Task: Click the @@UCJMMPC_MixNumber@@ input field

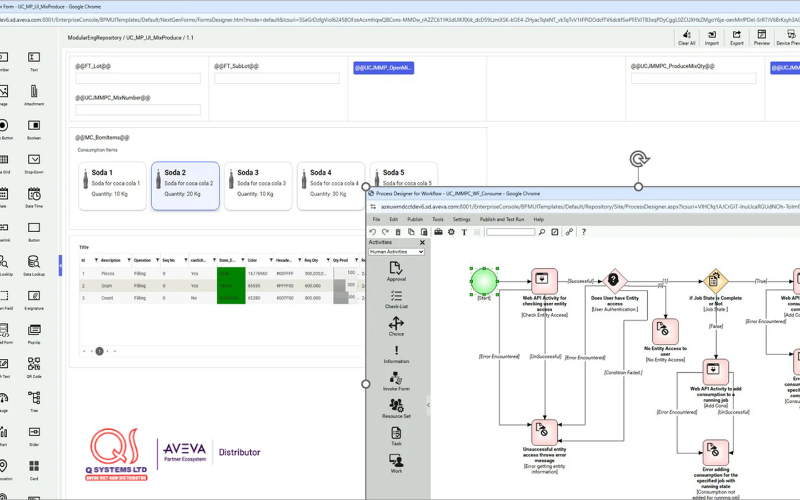Action: click(x=138, y=110)
